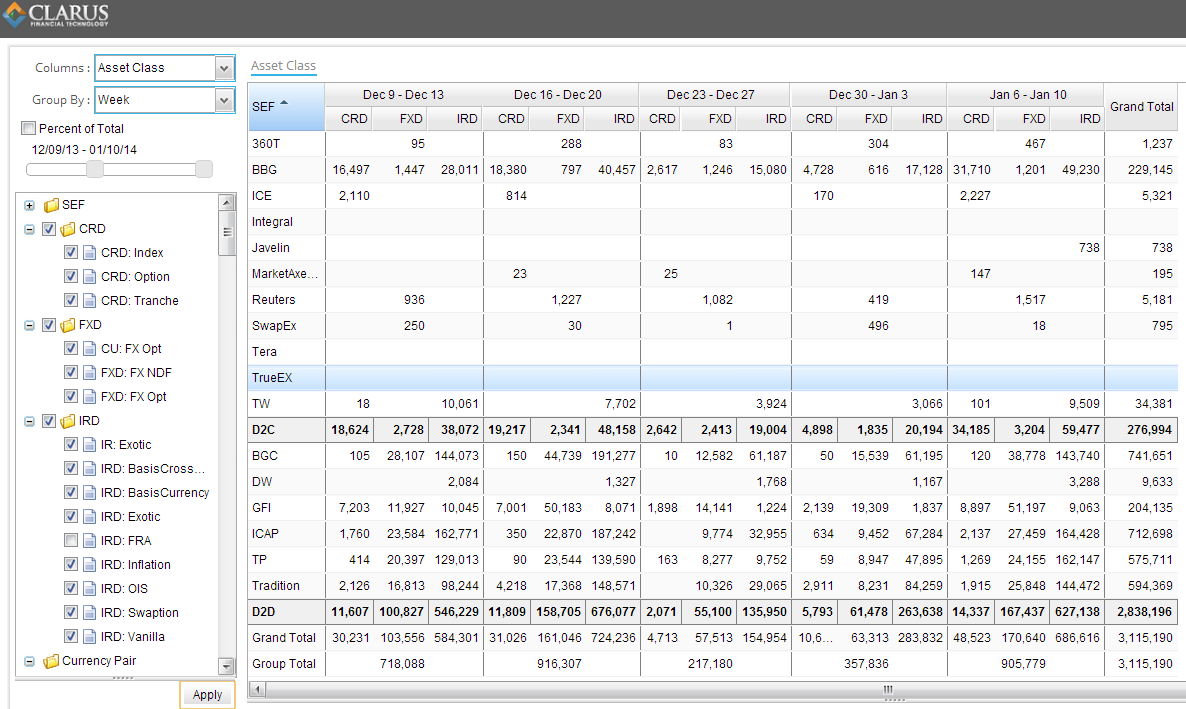
Task: Click the tree panel vertical scrollbar thumb
Action: pos(226,232)
